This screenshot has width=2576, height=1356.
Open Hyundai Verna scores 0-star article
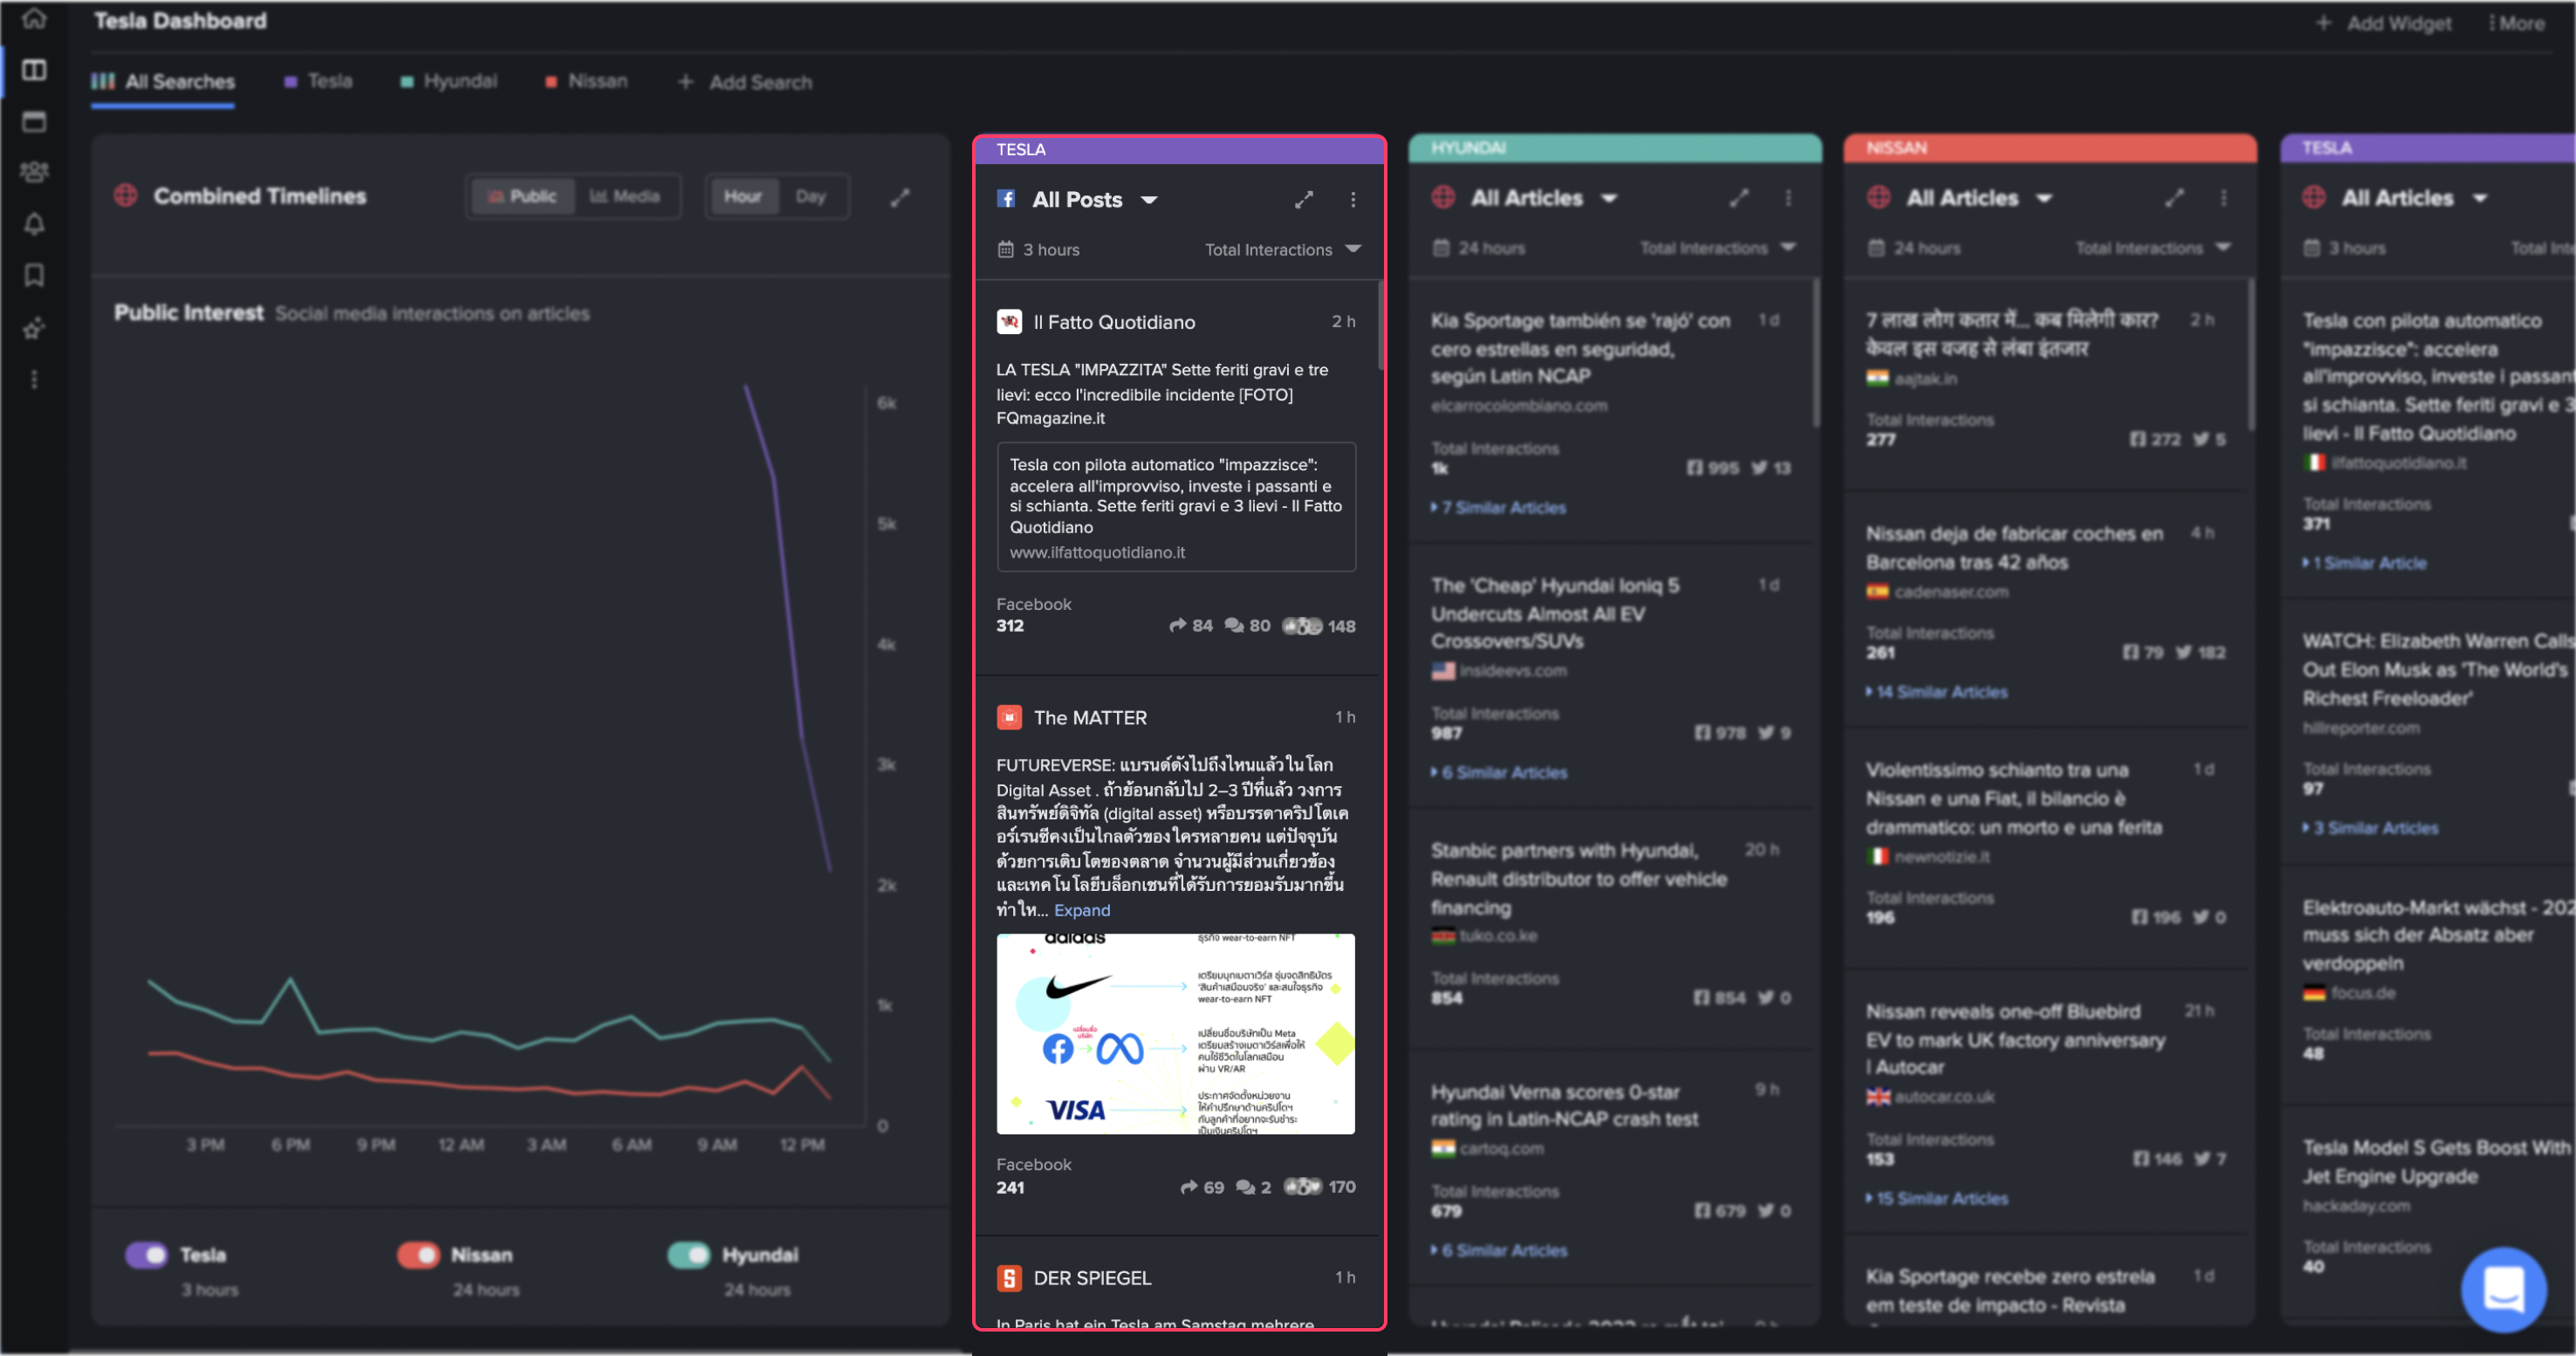point(1565,1105)
